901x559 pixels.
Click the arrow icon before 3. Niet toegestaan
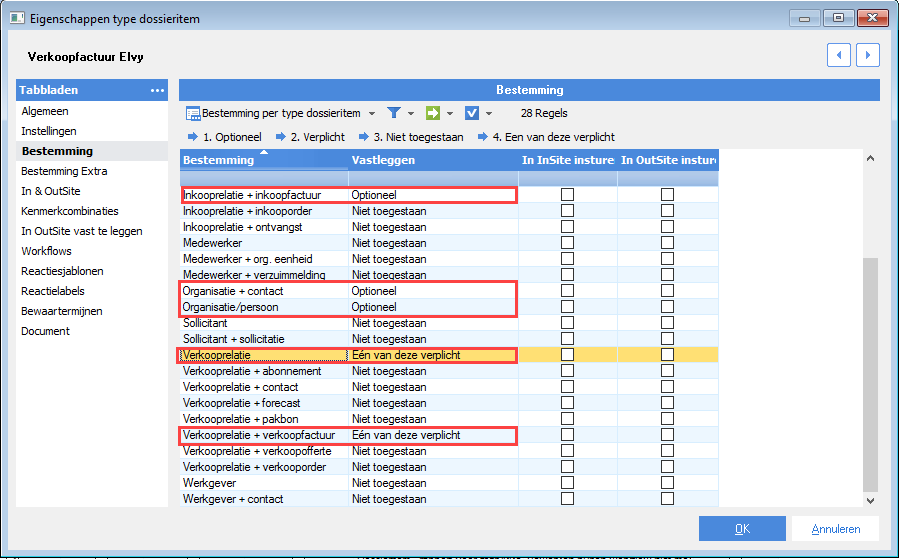point(364,137)
